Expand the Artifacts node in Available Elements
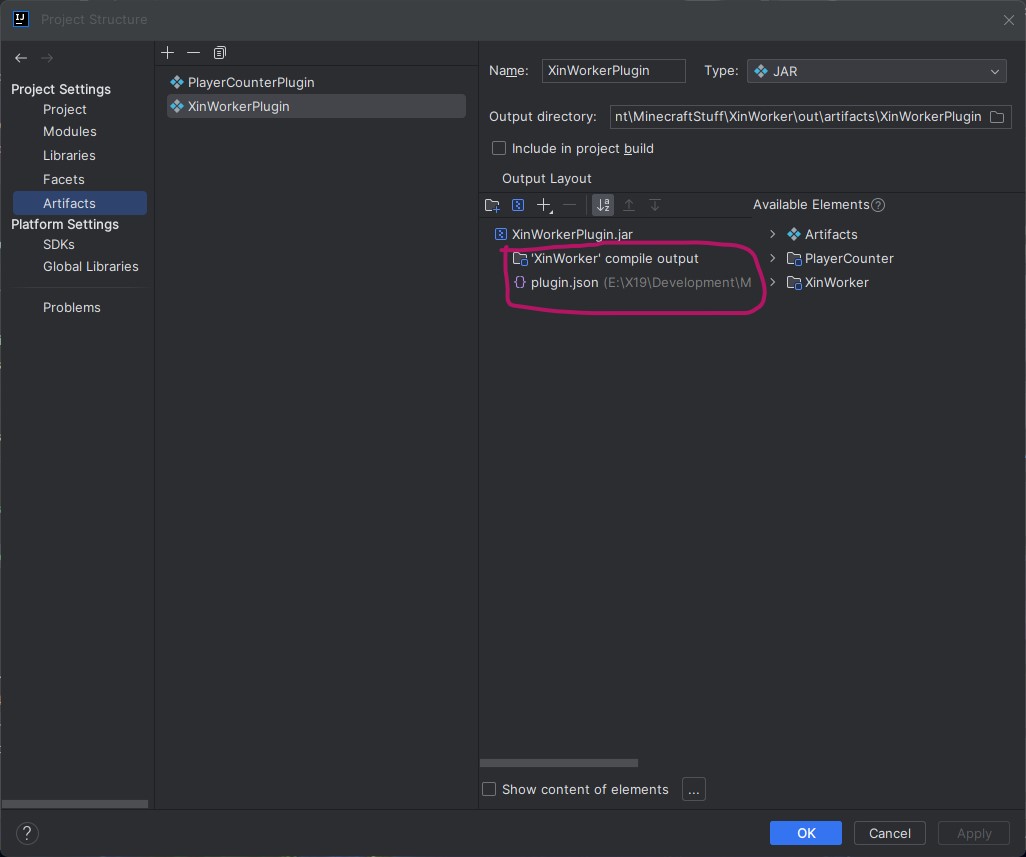The image size is (1026, 857). point(773,234)
